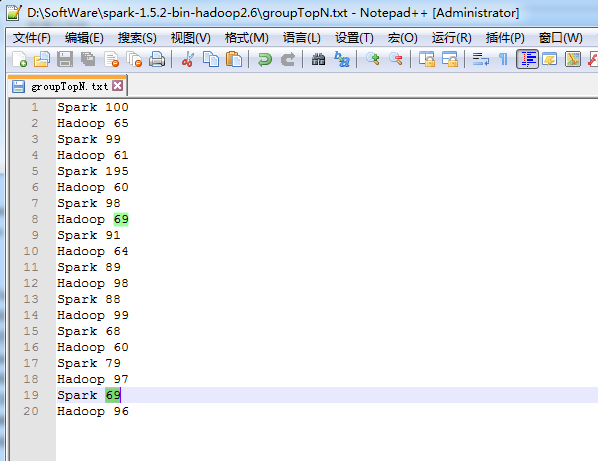This screenshot has width=598, height=461.
Task: Zoom out with the magnifier minus icon
Action: click(x=396, y=59)
